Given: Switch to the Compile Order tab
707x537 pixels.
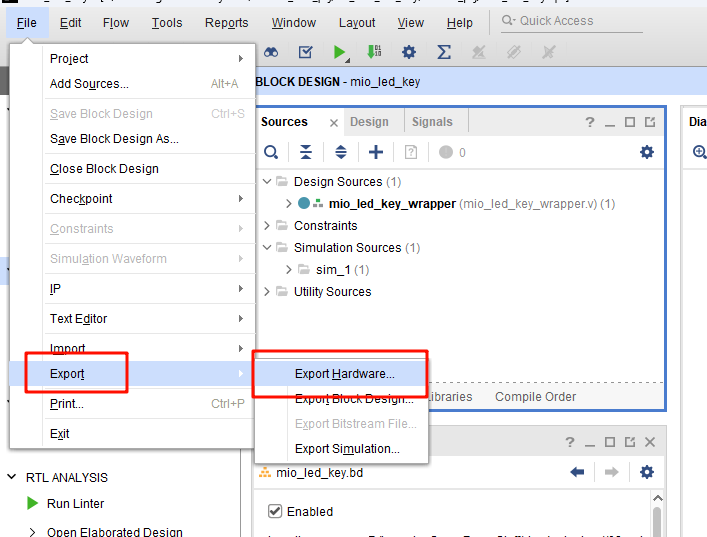Looking at the screenshot, I should click(x=535, y=397).
